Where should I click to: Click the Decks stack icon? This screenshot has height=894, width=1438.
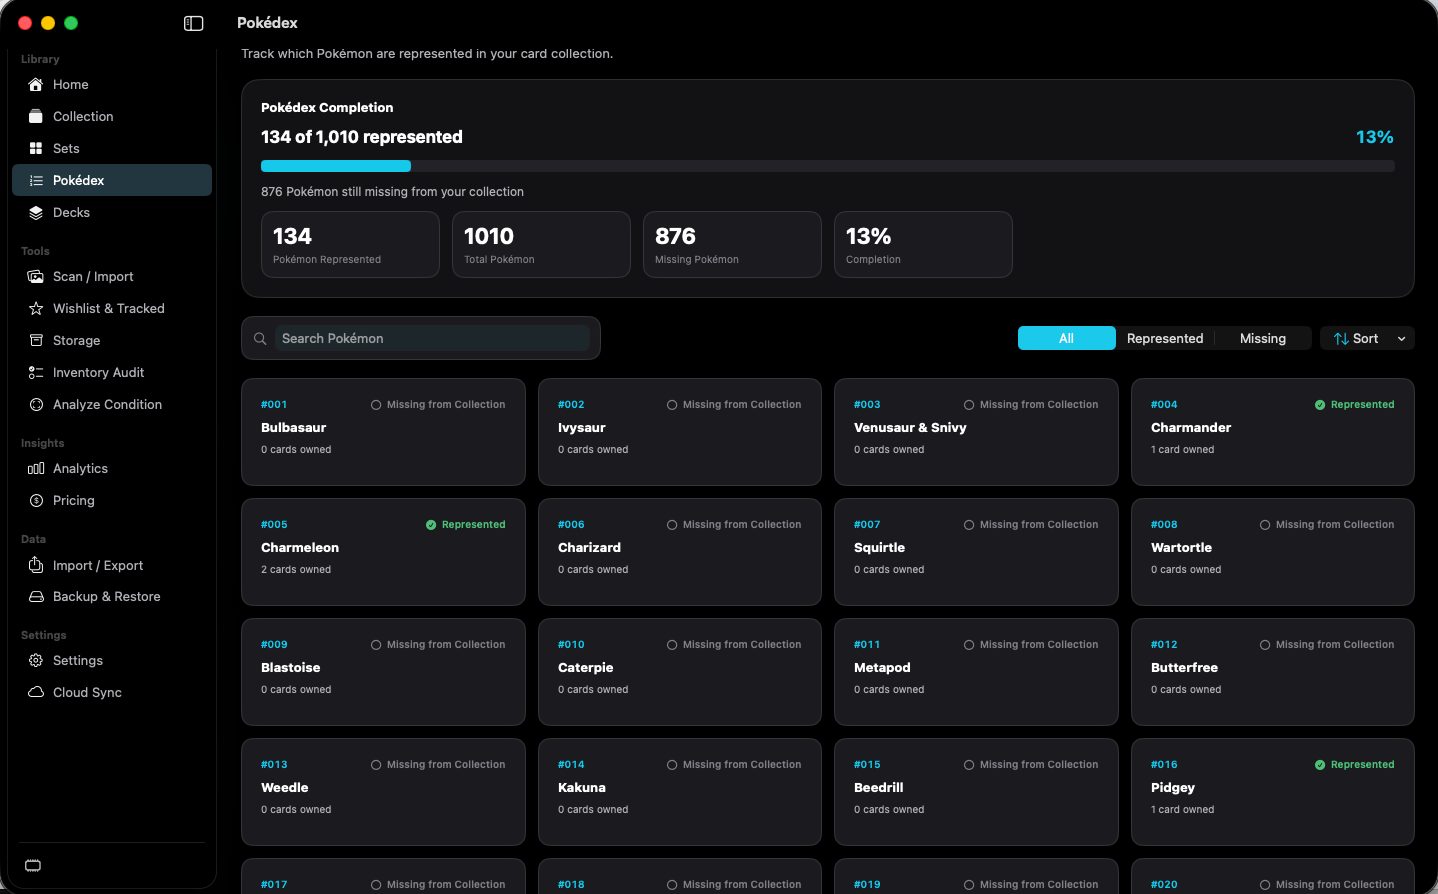[36, 213]
